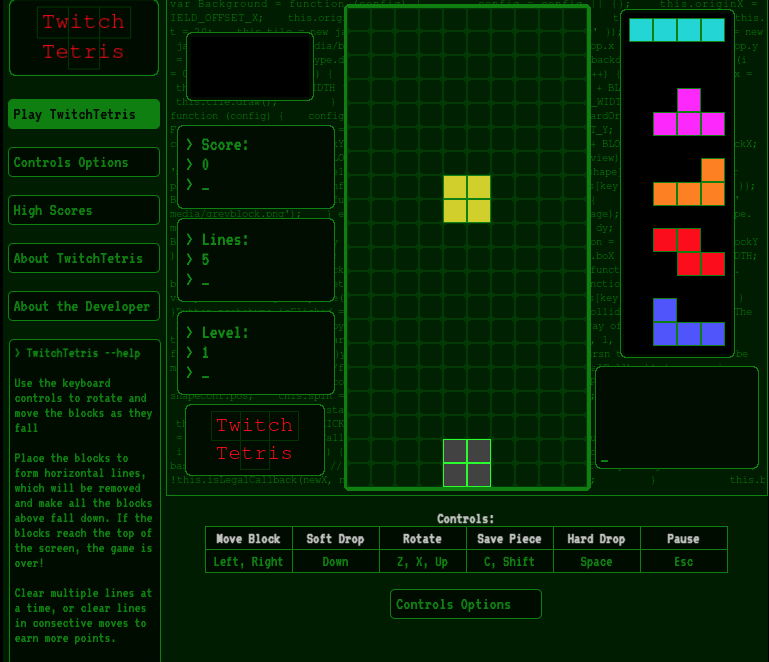Open About TwitchTetris page
Image resolution: width=769 pixels, height=662 pixels.
(x=84, y=258)
